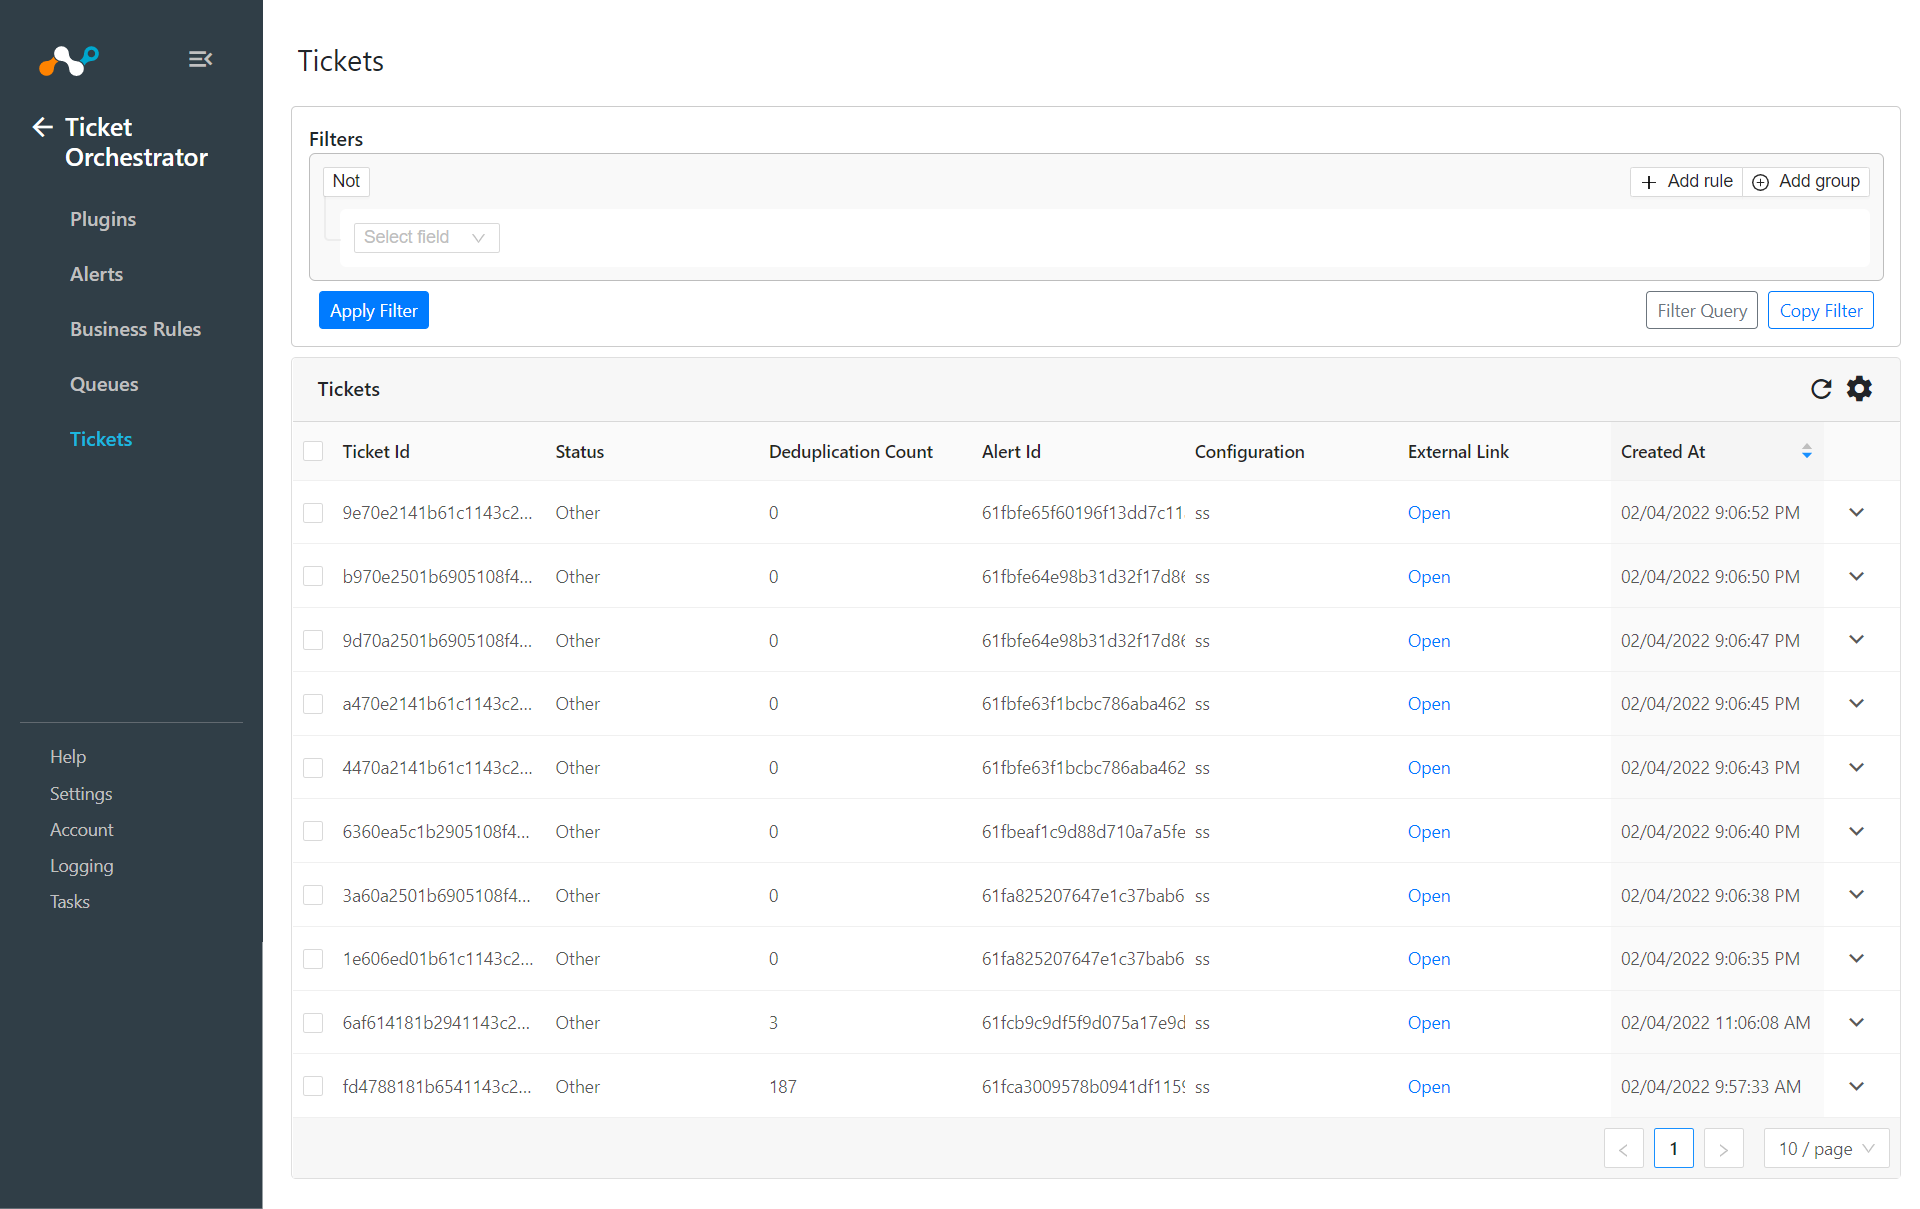The width and height of the screenshot is (1920, 1209).
Task: Open the Business Rules menu item
Action: pyautogui.click(x=136, y=329)
